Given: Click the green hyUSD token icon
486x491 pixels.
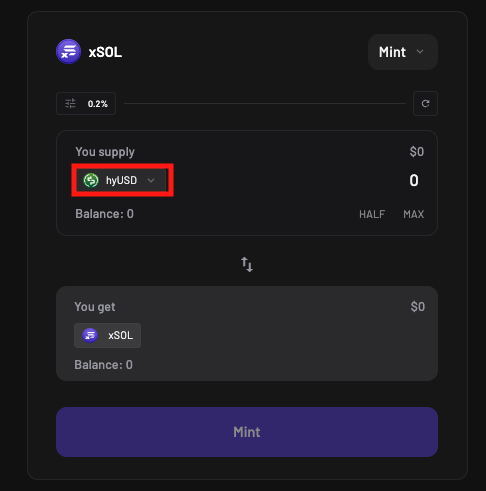Looking at the screenshot, I should pos(91,180).
